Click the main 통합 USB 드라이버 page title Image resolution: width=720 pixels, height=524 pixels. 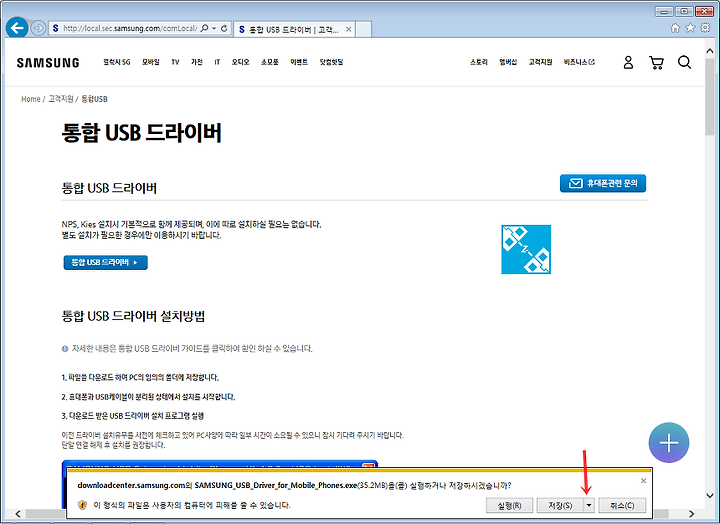coord(141,133)
